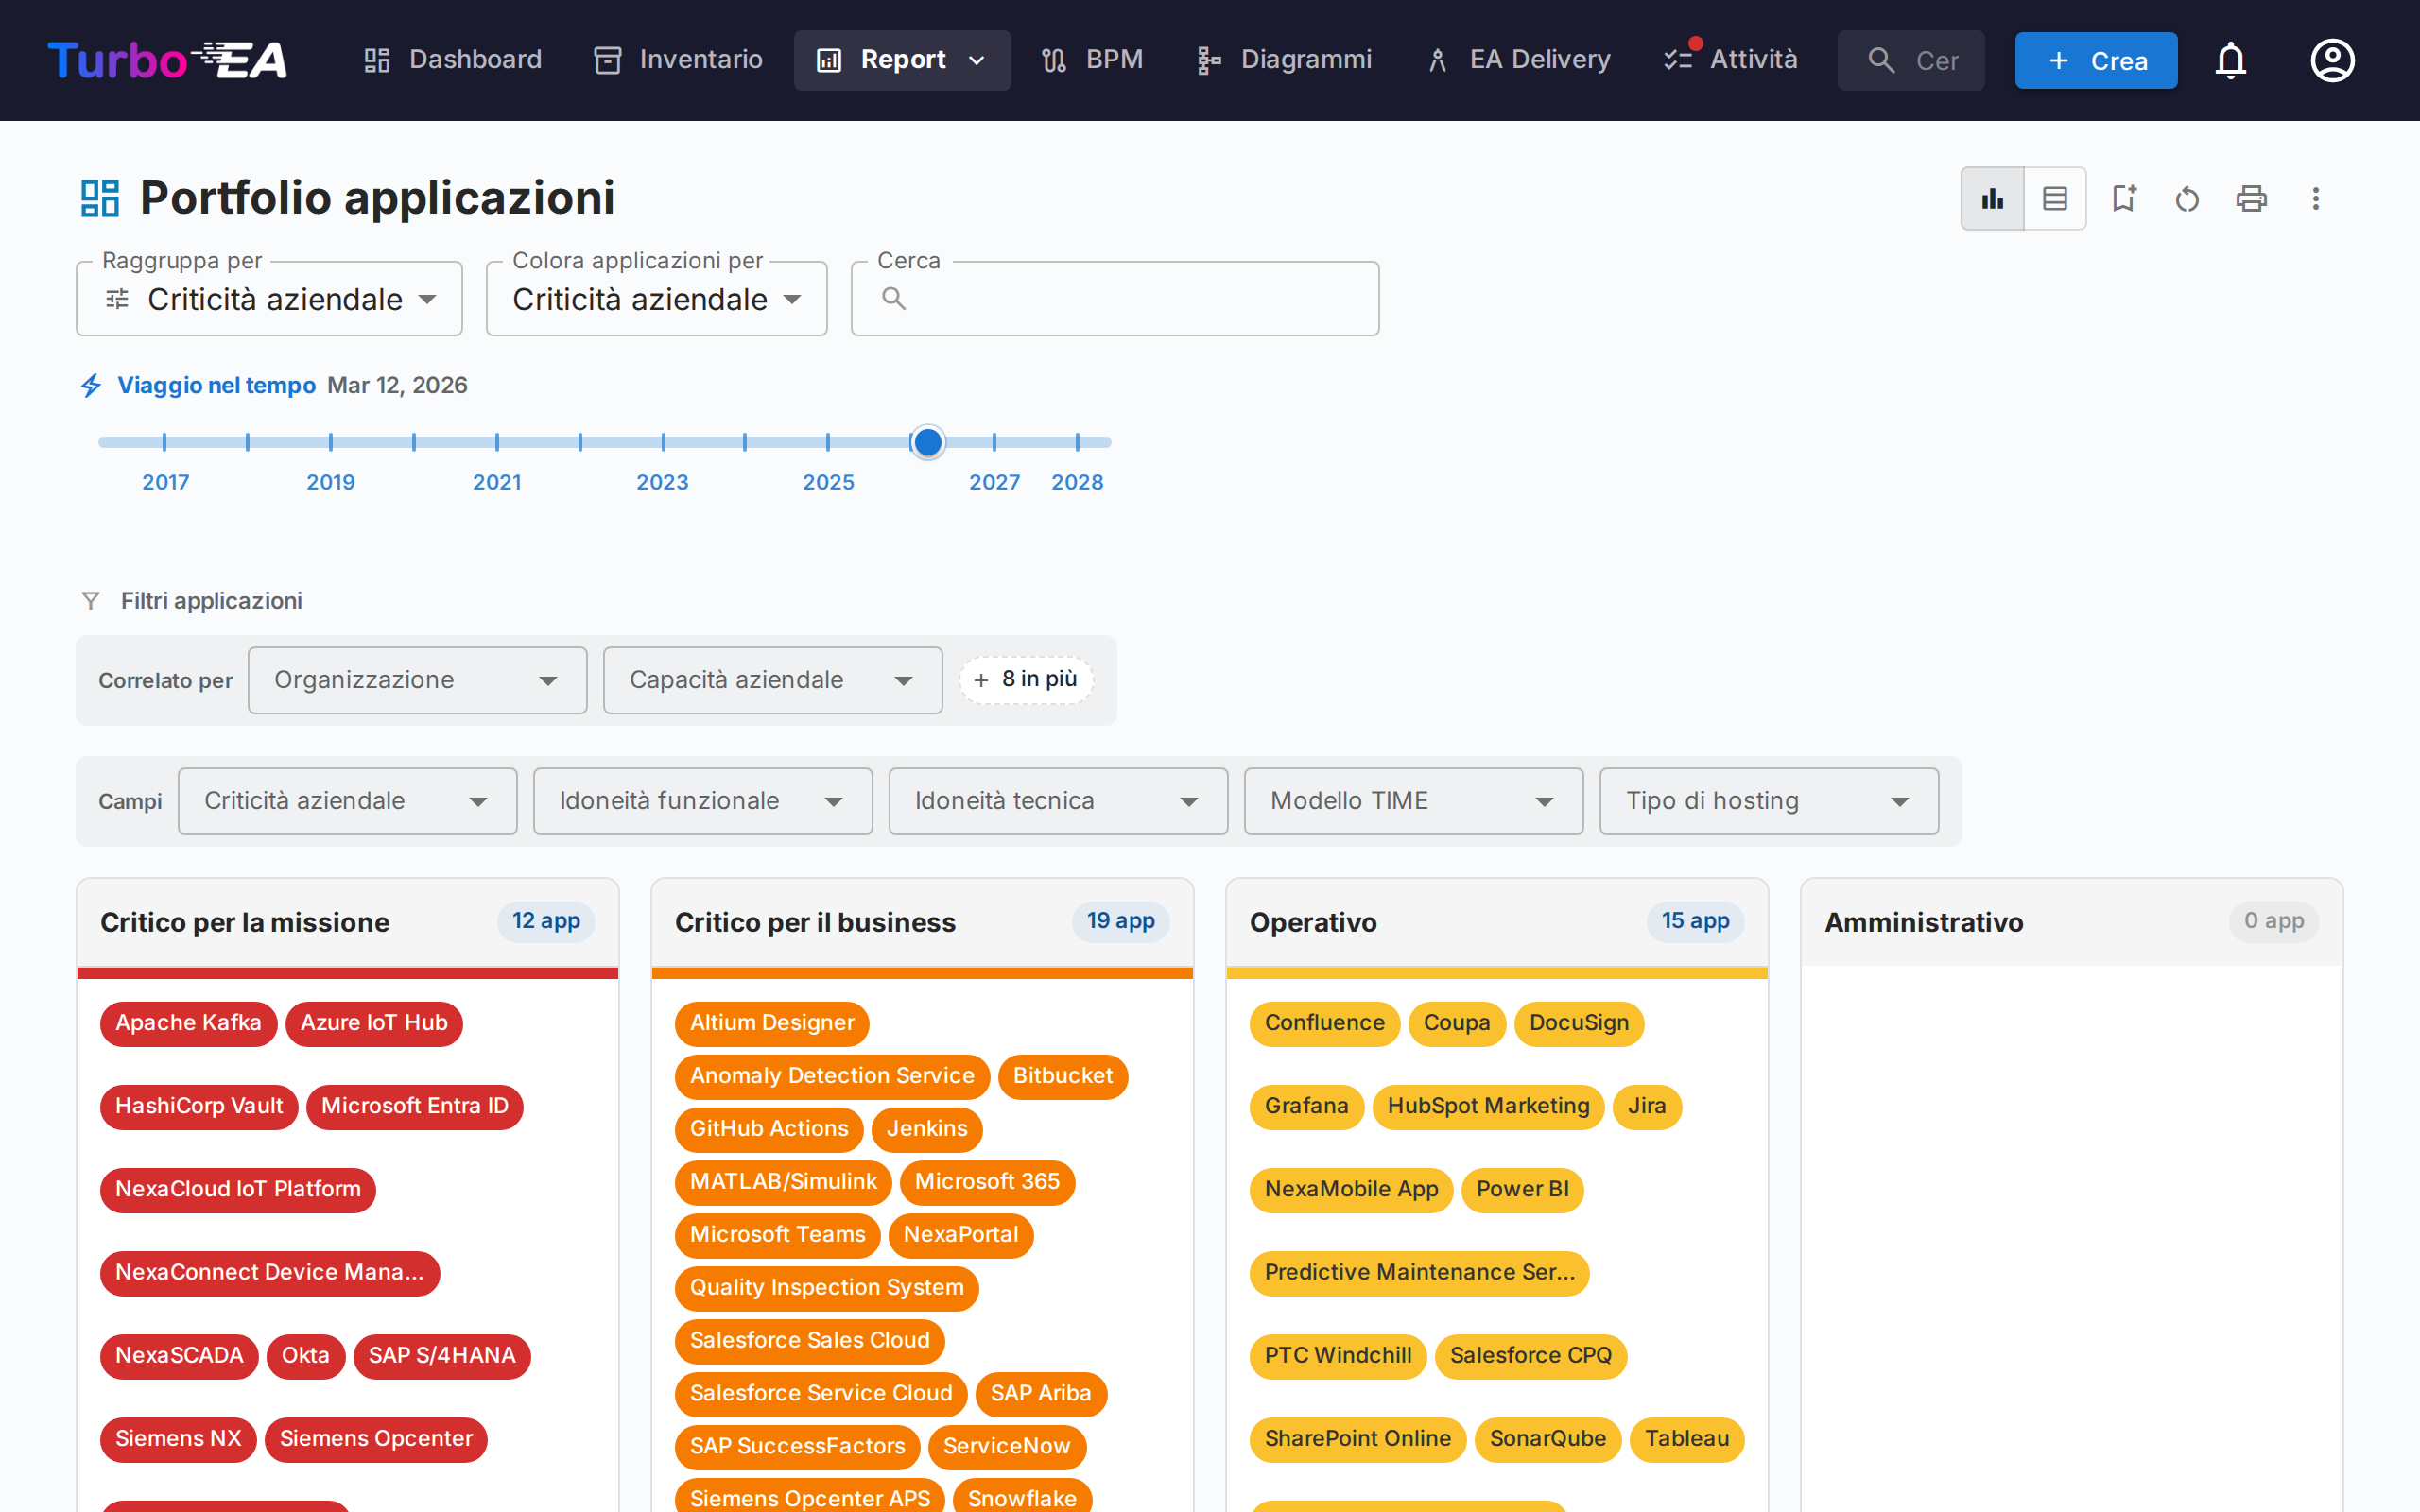Screen dimensions: 2420x1512
Task: Bookmark this report using the bookmark icon
Action: 2124,198
